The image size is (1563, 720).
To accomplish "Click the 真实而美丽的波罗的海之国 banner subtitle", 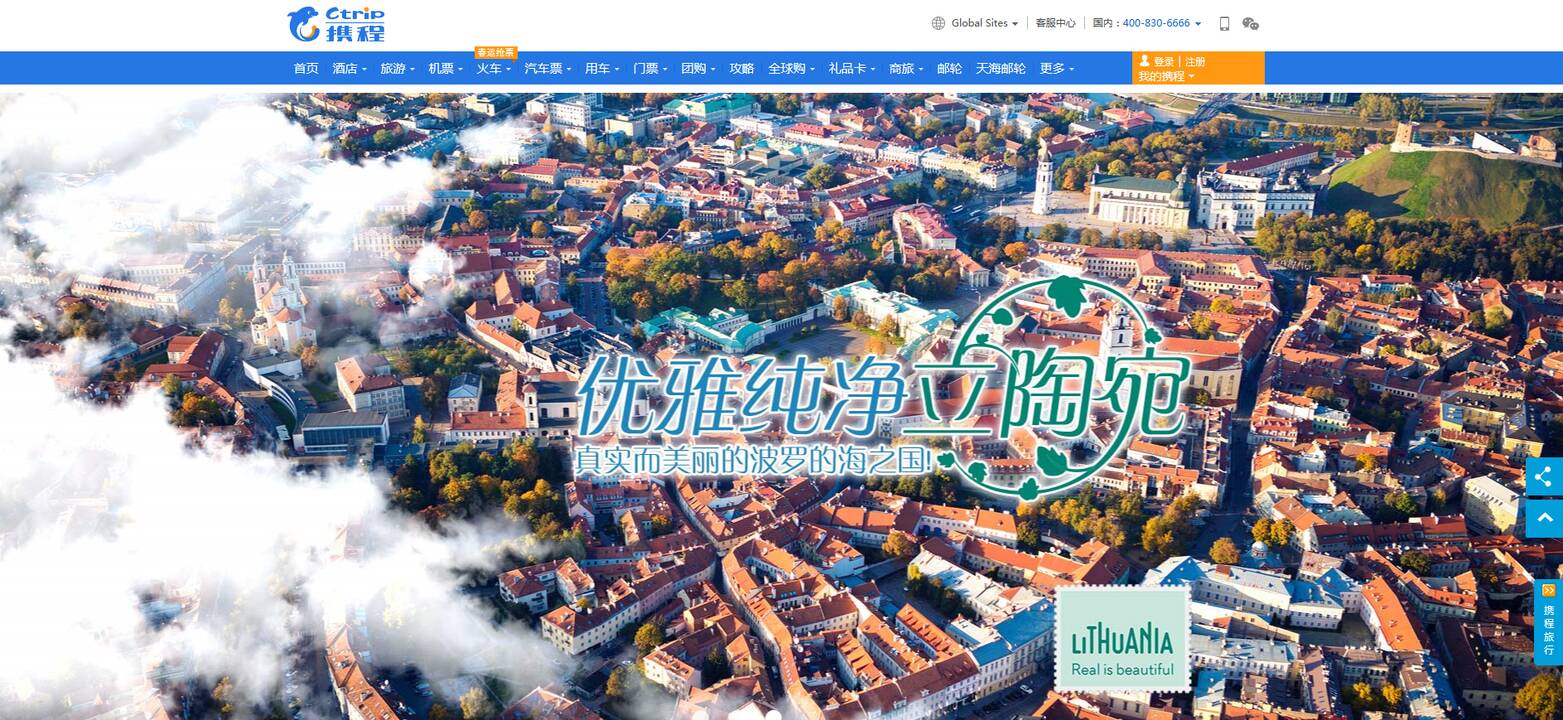I will (754, 459).
